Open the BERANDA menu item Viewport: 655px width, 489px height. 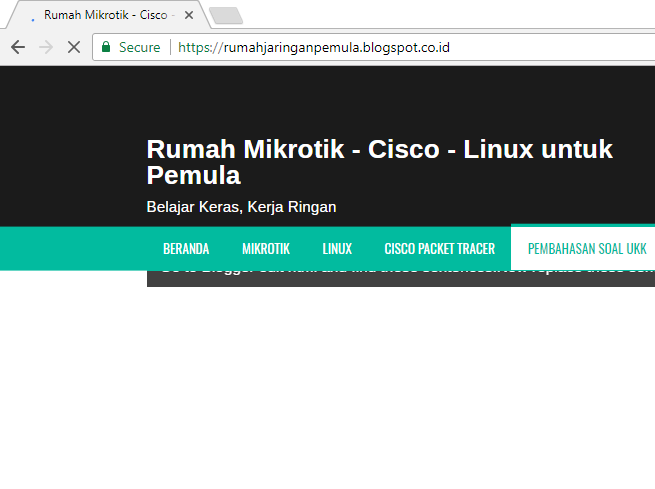pyautogui.click(x=186, y=248)
